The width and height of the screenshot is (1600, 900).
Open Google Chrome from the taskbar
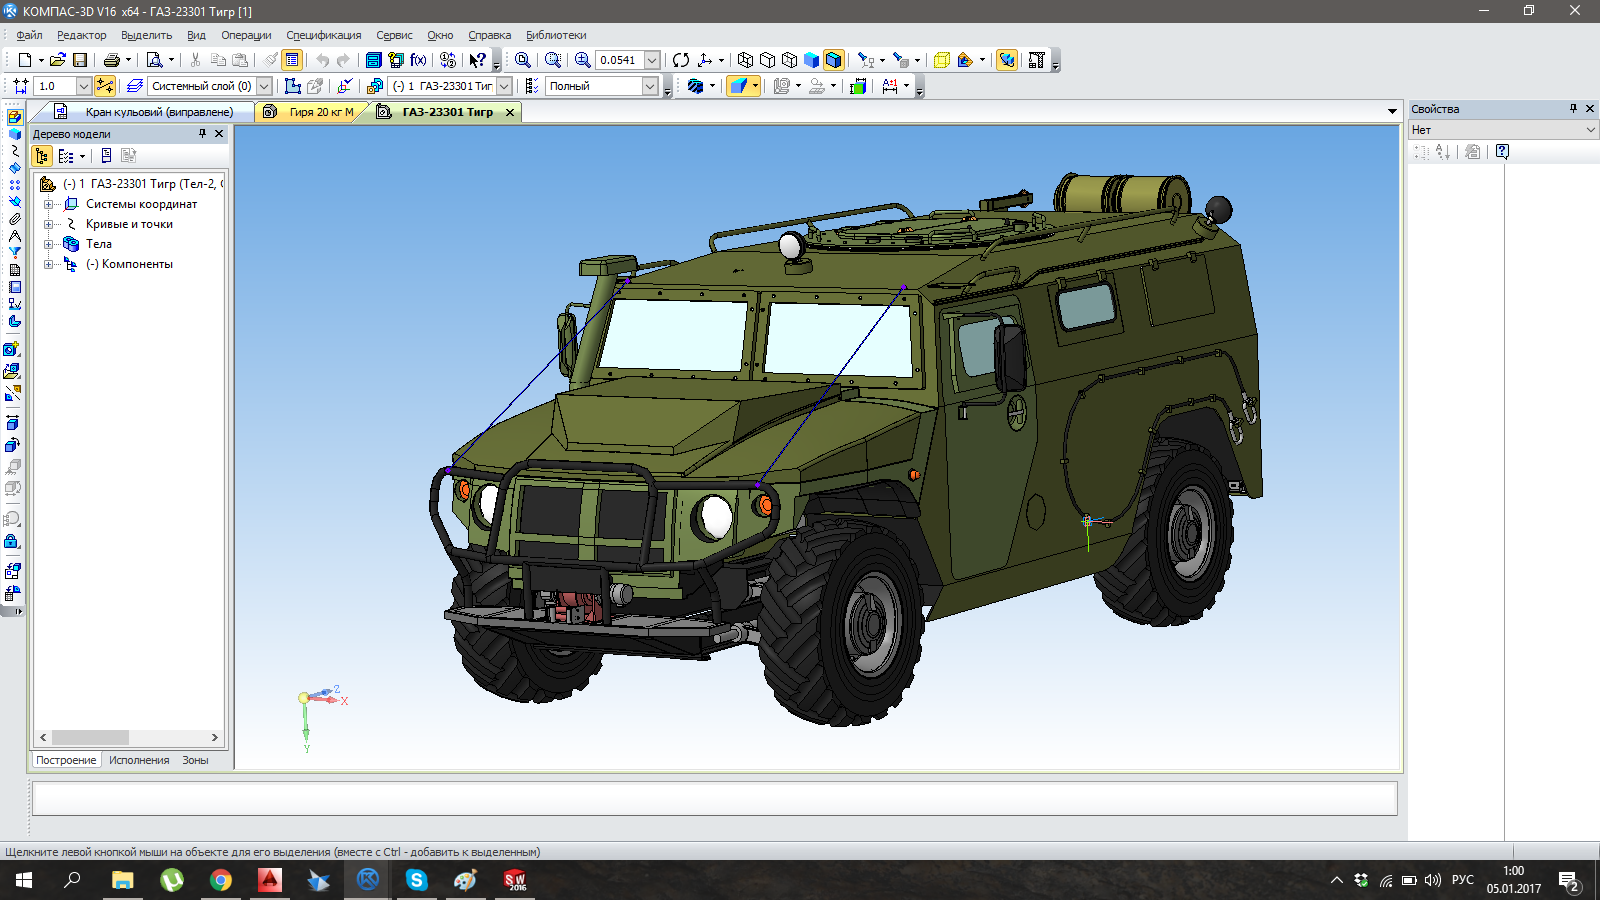click(x=221, y=880)
